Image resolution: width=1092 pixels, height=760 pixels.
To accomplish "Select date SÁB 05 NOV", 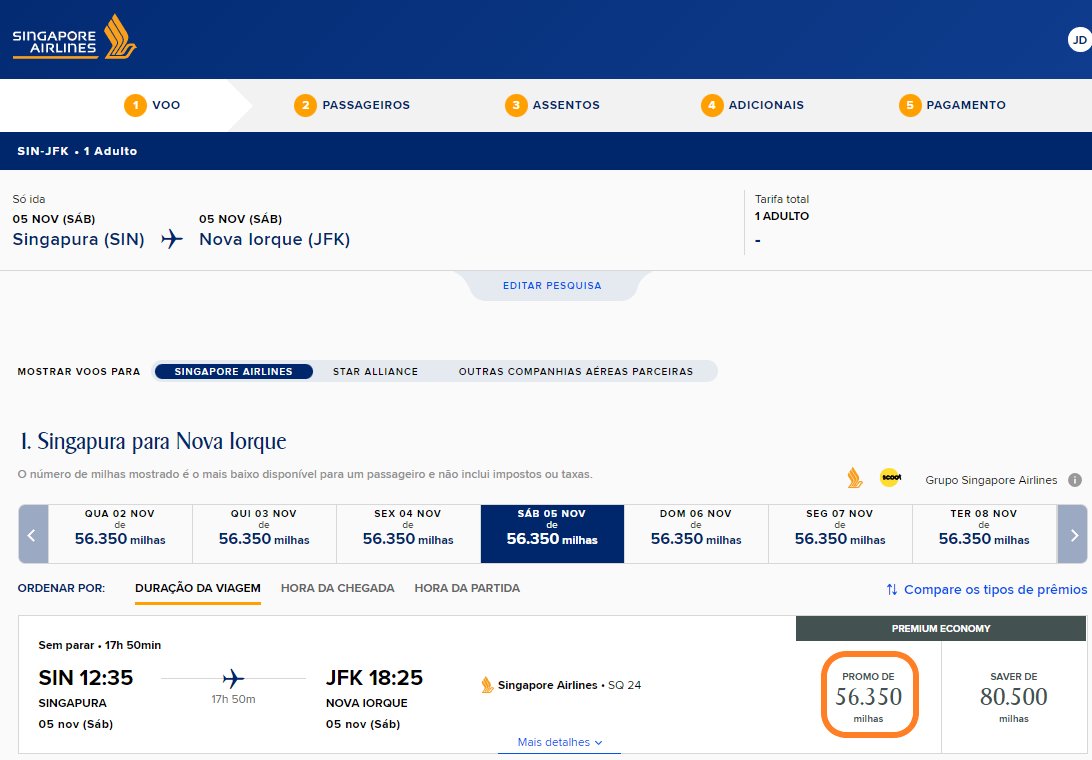I will pyautogui.click(x=552, y=534).
